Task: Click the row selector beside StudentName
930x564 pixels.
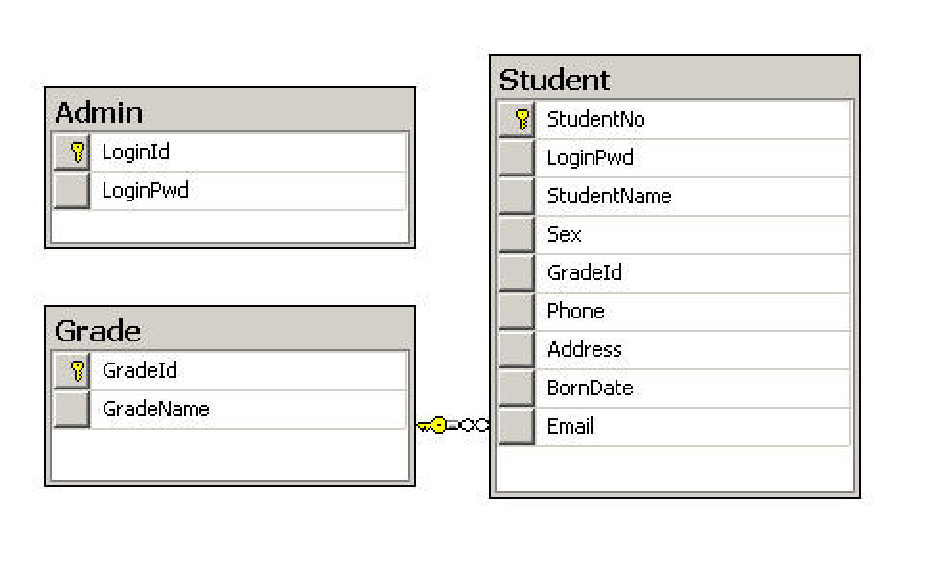Action: coord(517,196)
